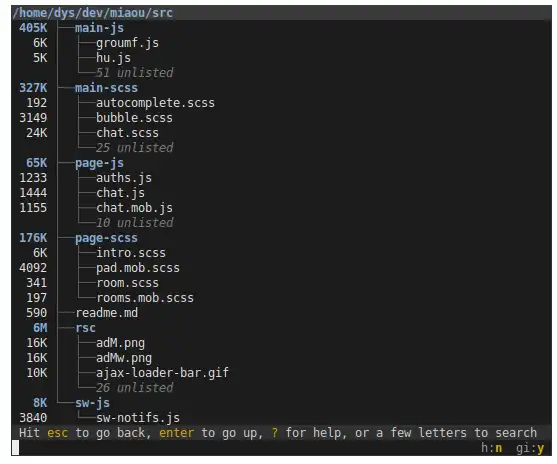This screenshot has height=464, width=557.
Task: Select readme.md file
Action: pyautogui.click(x=106, y=313)
